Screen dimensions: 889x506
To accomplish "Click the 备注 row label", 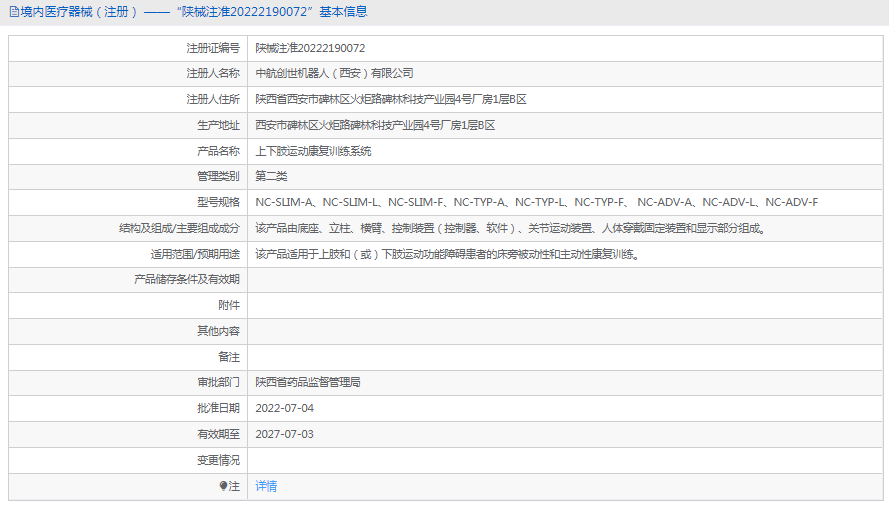I will (x=229, y=357).
